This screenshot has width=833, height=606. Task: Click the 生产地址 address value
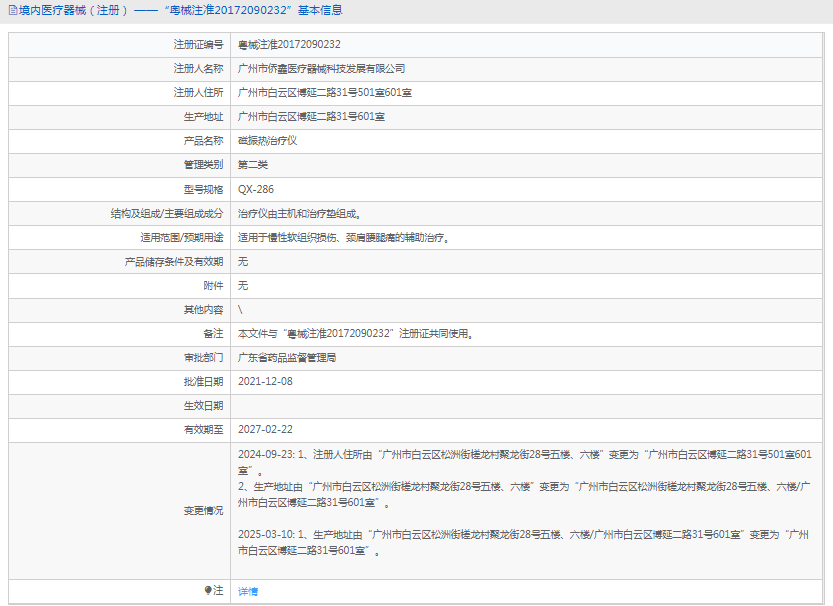pos(311,116)
